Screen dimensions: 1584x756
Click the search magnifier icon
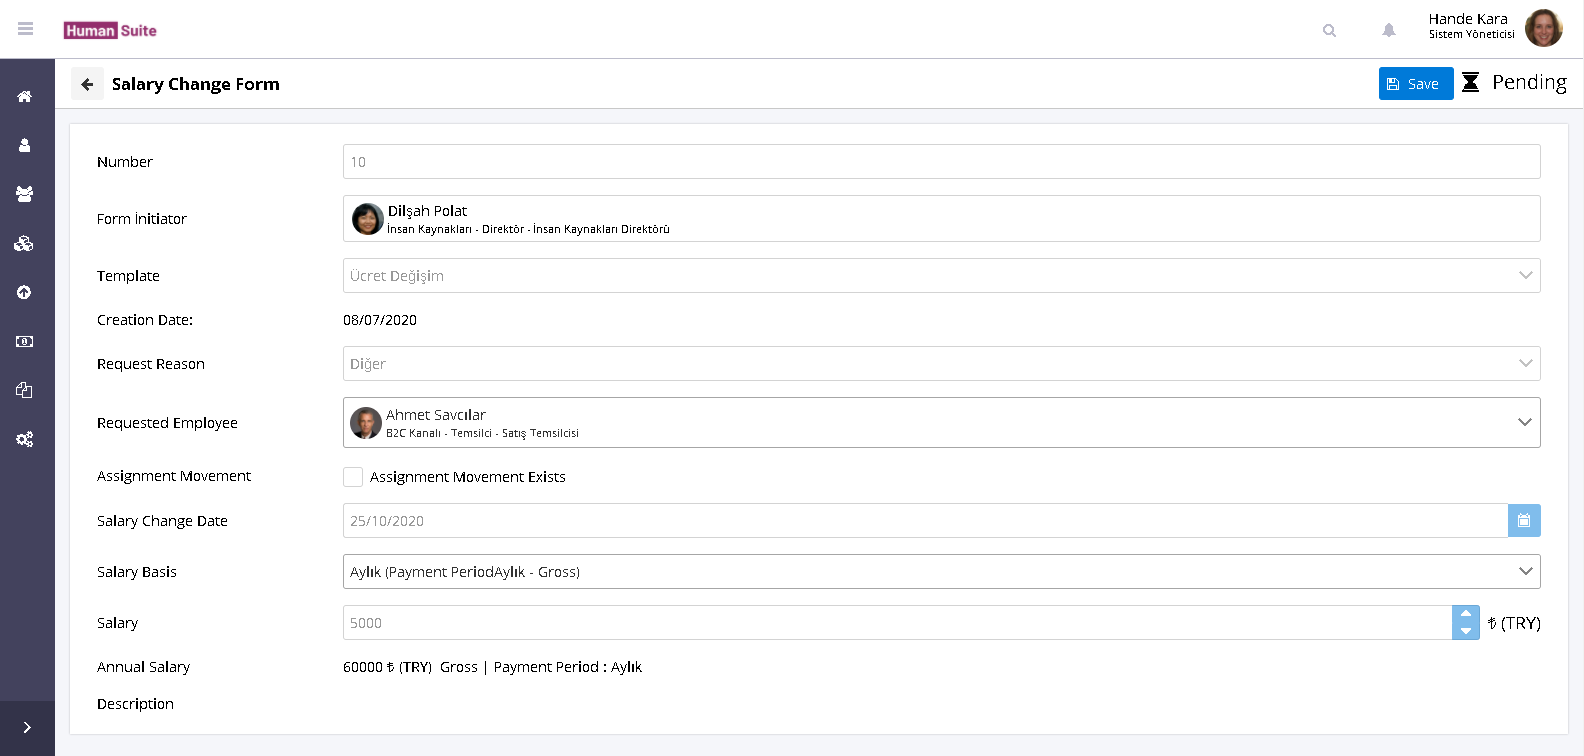[1329, 30]
